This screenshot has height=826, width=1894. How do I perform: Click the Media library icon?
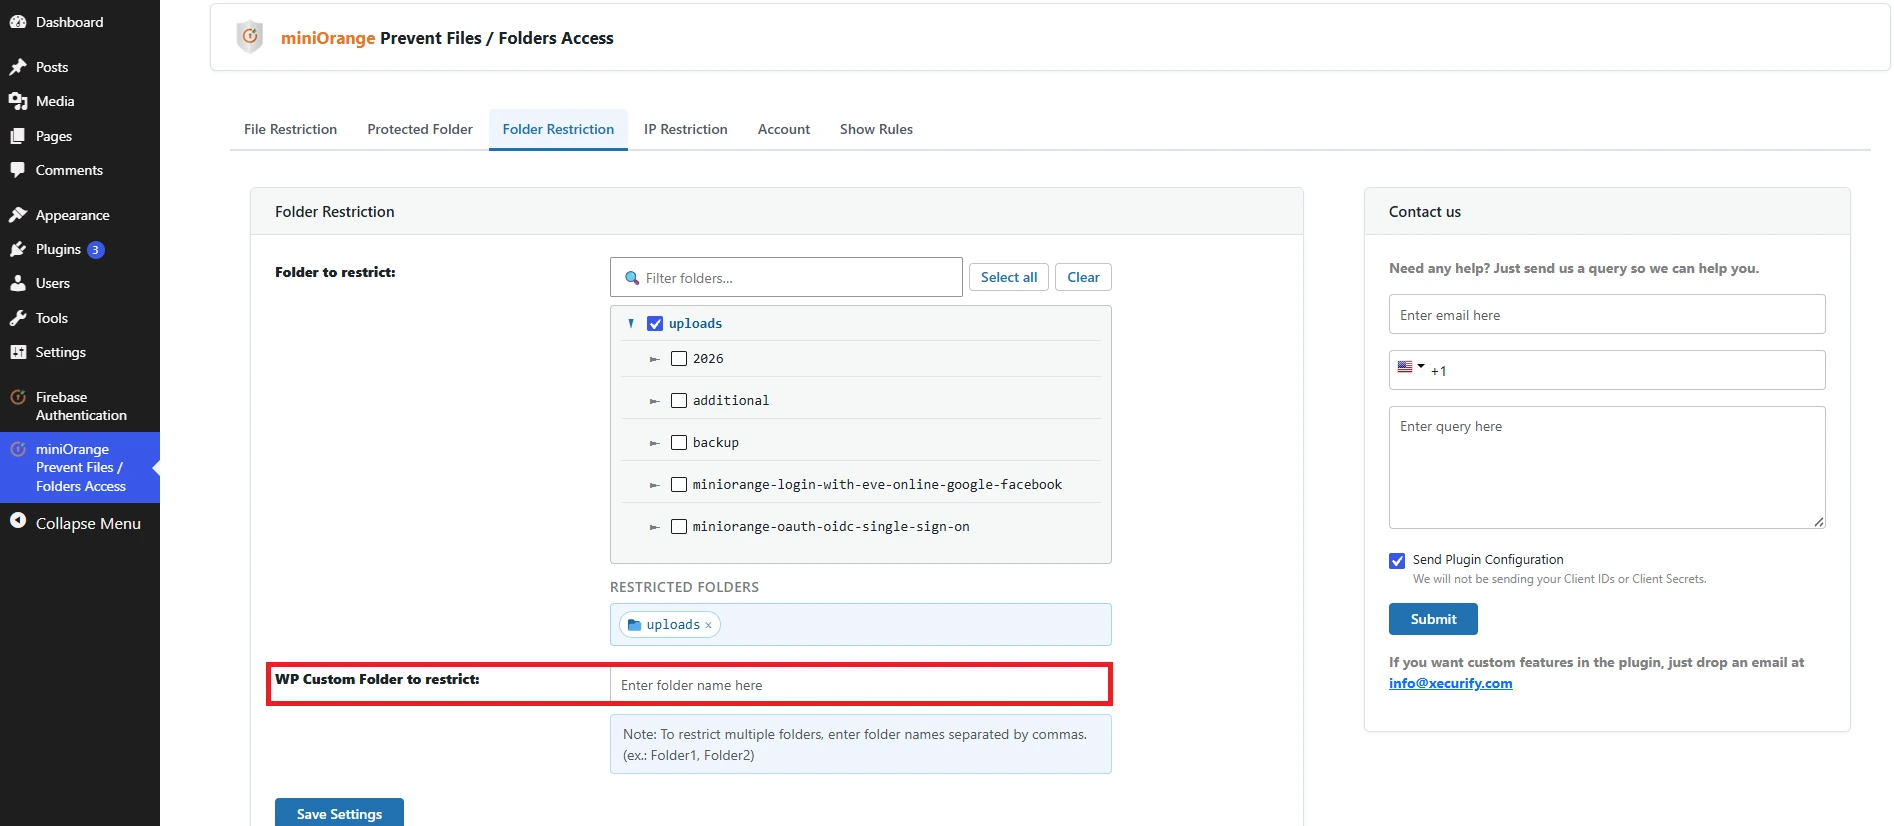click(x=18, y=101)
